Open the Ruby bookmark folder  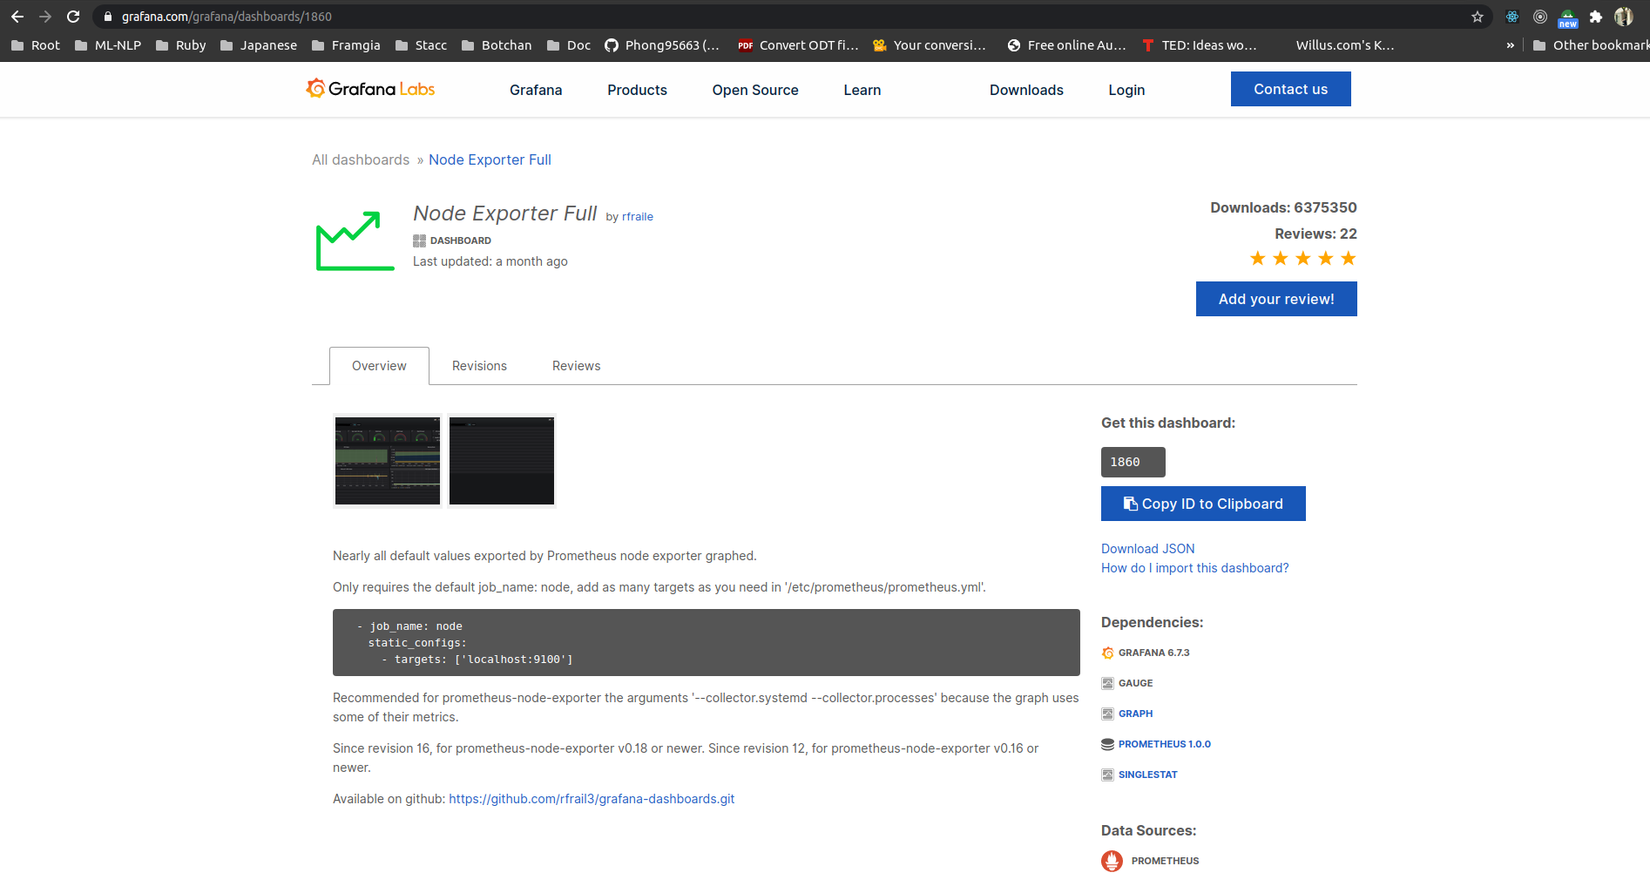click(181, 45)
